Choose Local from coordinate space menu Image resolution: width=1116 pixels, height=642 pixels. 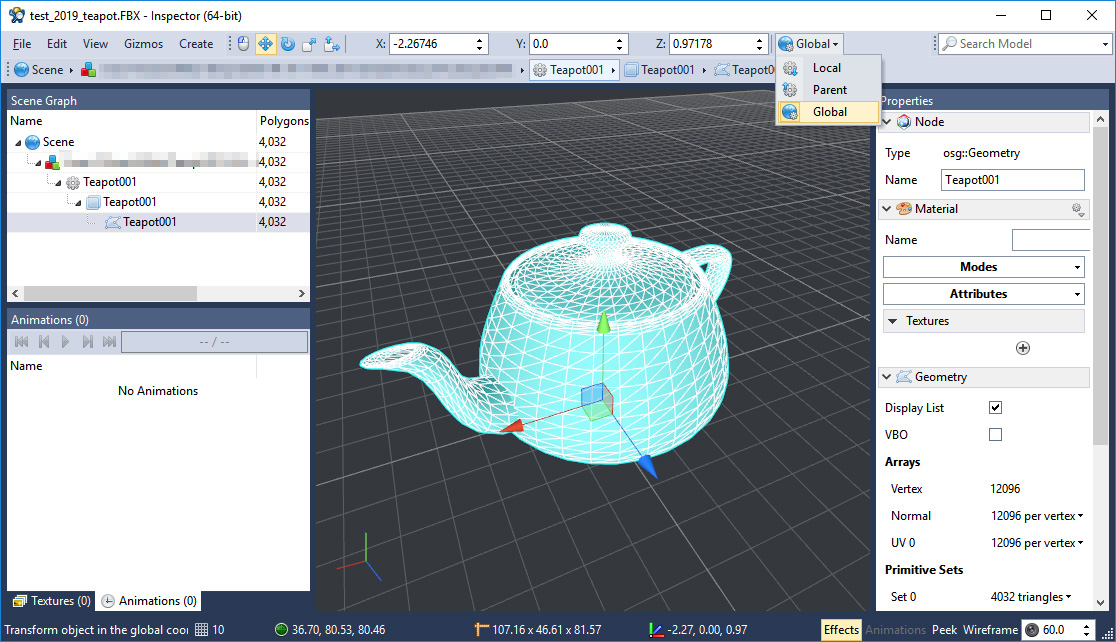[826, 68]
